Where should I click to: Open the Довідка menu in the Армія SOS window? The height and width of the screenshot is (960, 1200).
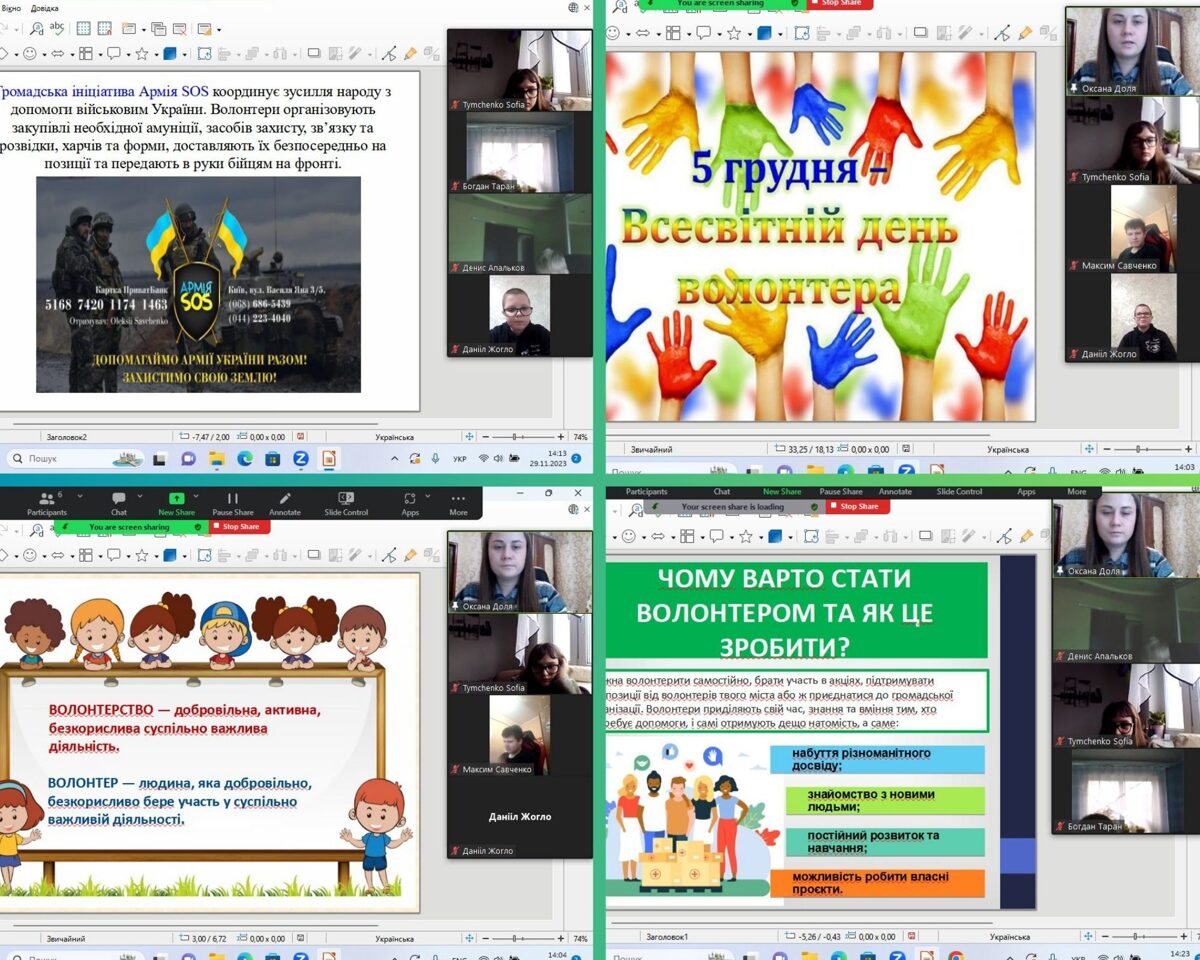click(45, 8)
